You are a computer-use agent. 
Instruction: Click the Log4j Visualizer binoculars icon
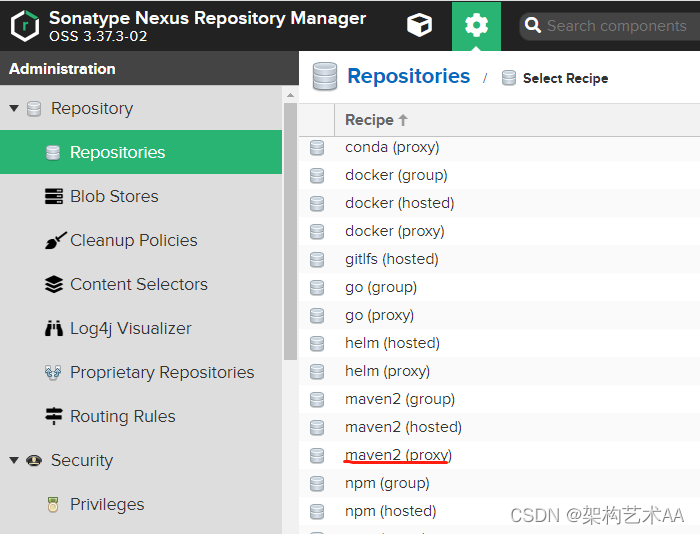tap(54, 328)
